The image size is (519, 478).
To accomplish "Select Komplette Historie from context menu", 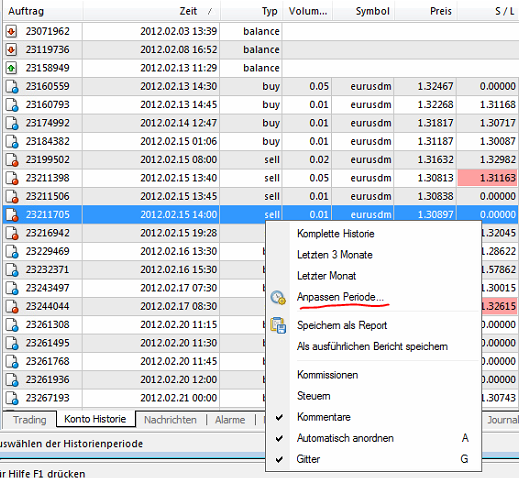I will (336, 234).
